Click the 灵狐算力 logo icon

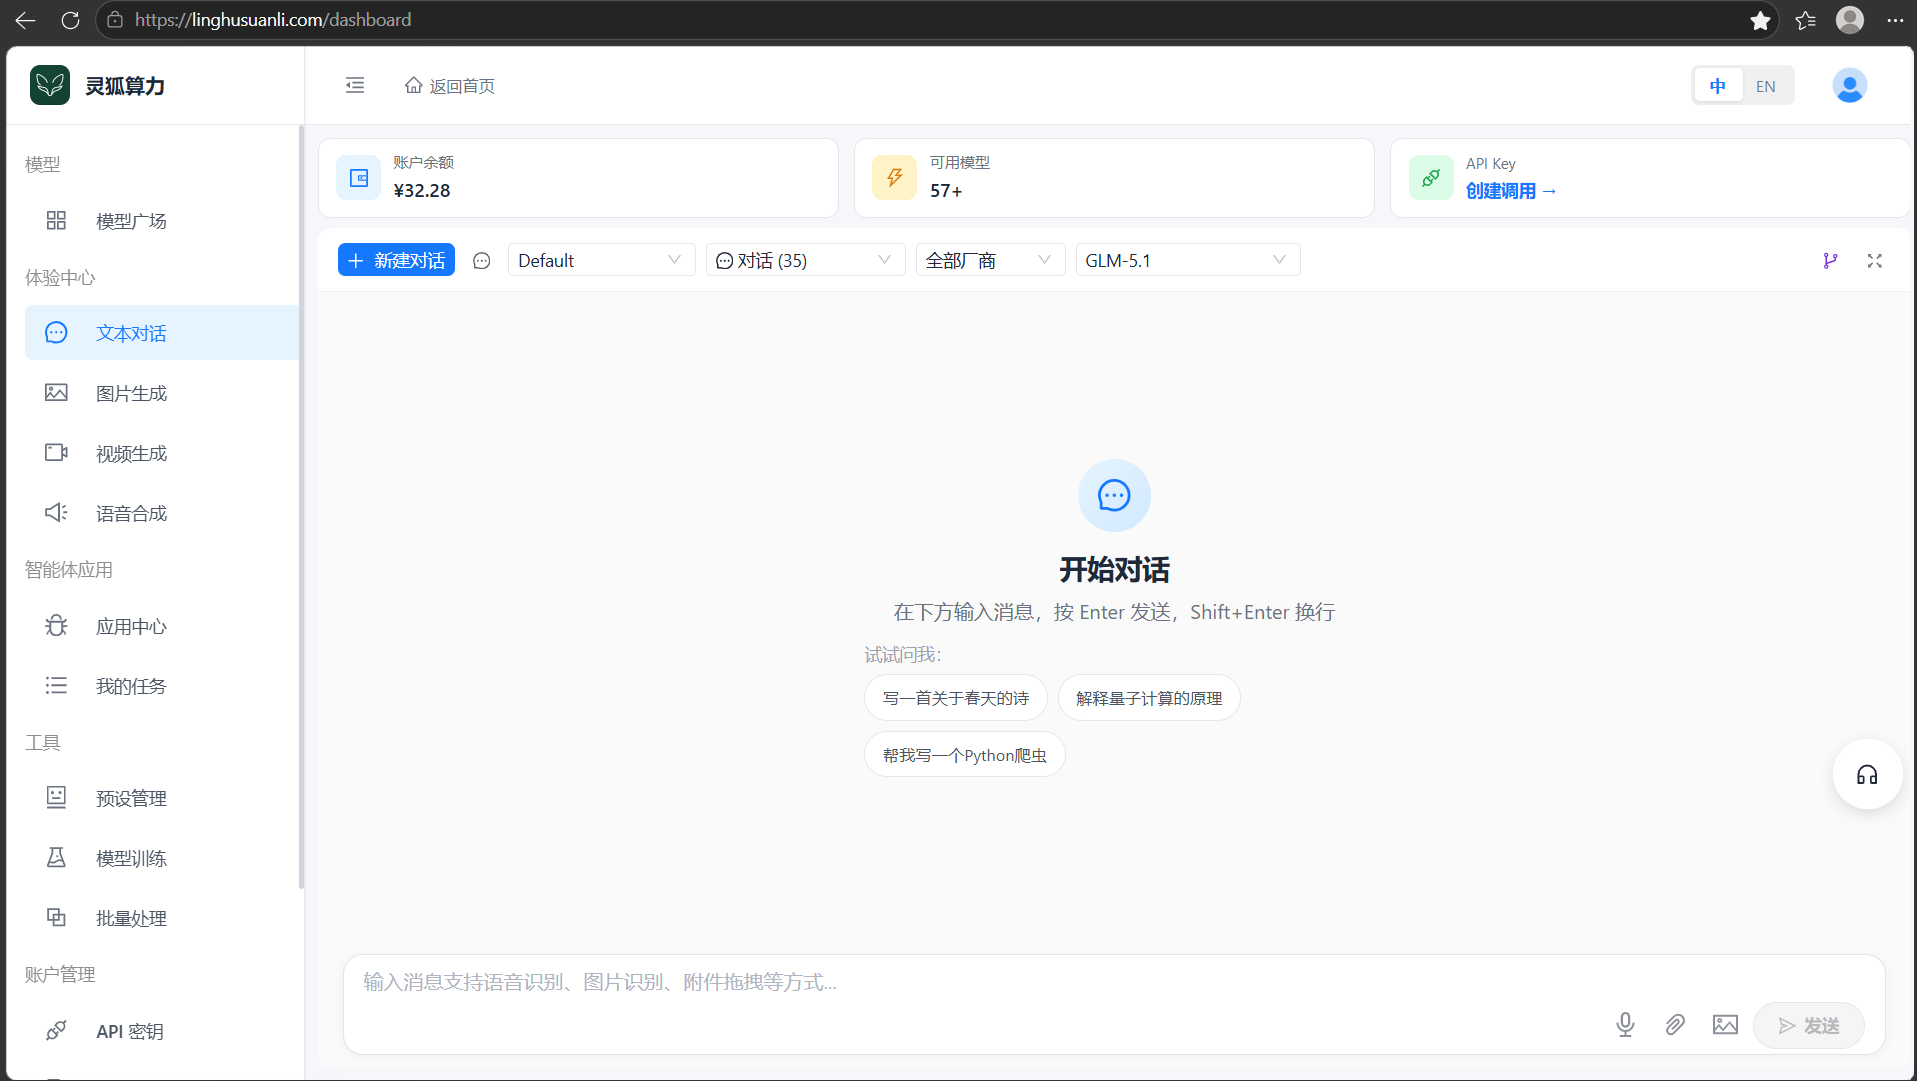pos(50,85)
